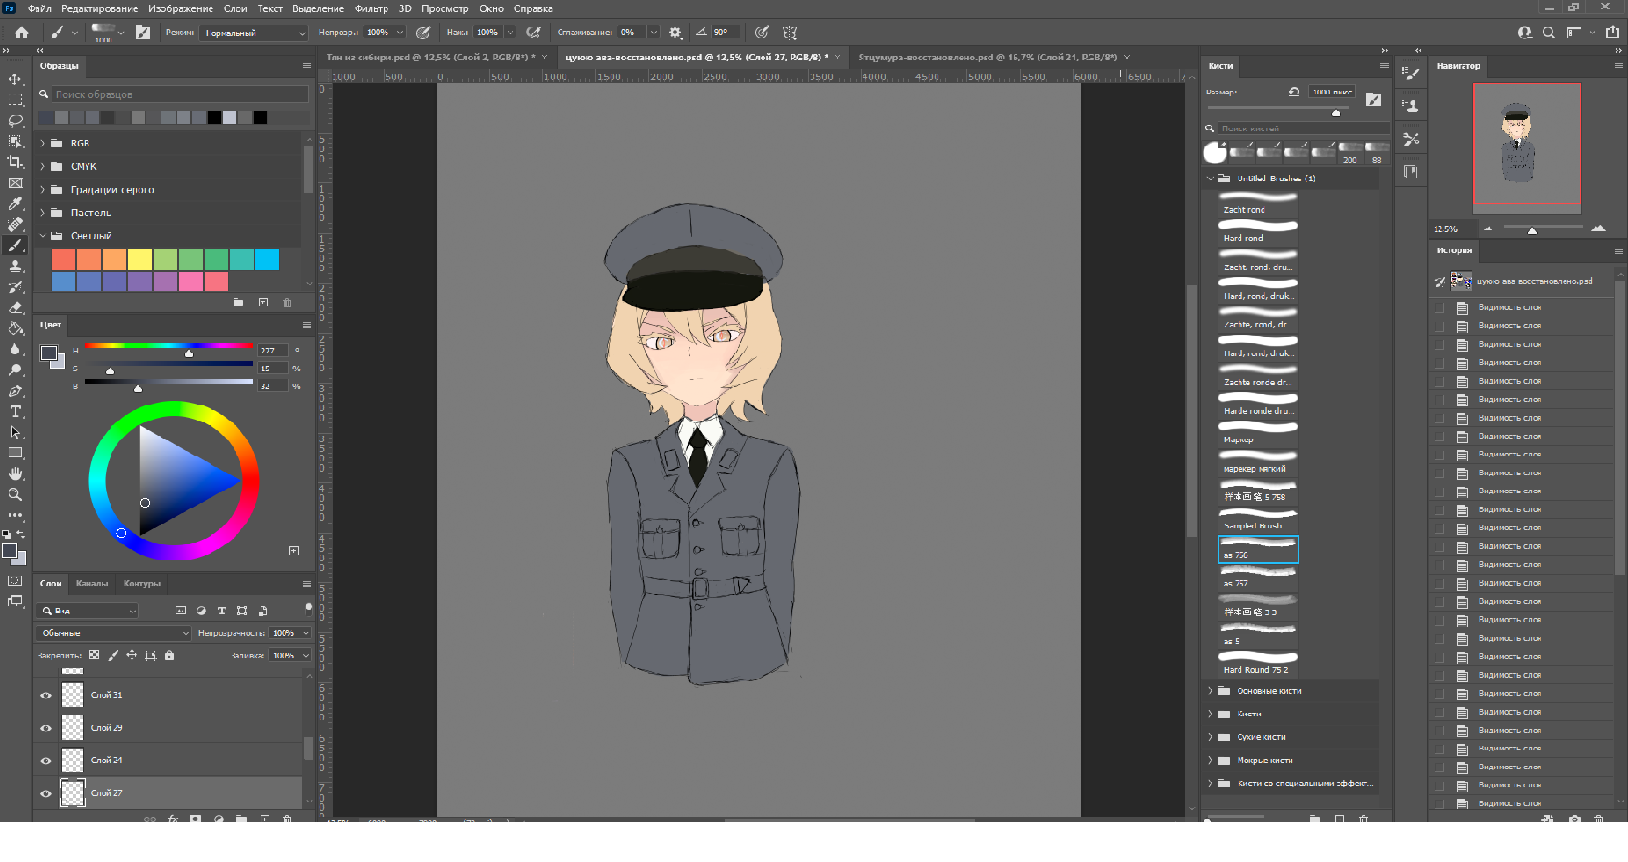This screenshot has width=1628, height=862.
Task: Select the Zacht rond brush preset
Action: click(1257, 204)
